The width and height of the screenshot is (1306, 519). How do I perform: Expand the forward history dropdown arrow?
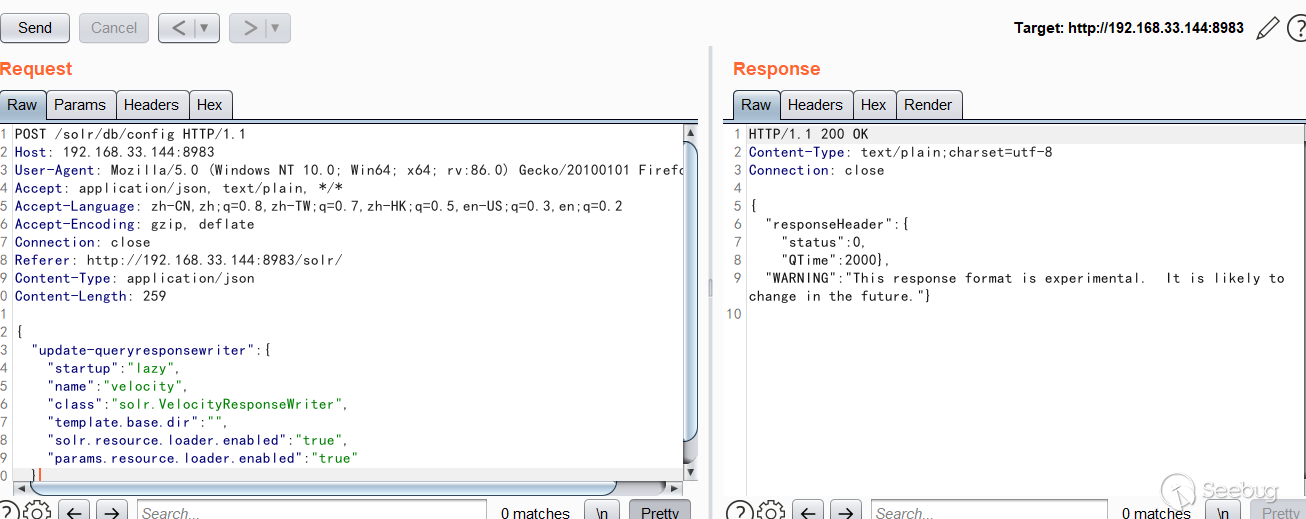point(275,28)
